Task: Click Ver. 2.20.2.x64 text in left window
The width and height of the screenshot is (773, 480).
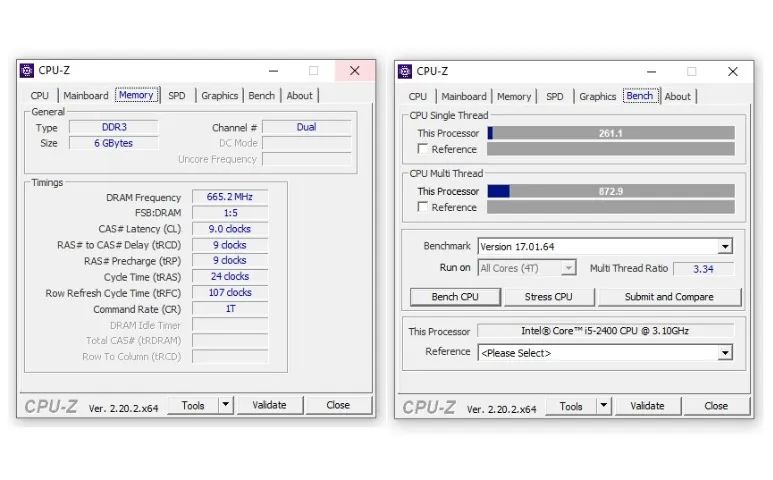Action: click(123, 409)
